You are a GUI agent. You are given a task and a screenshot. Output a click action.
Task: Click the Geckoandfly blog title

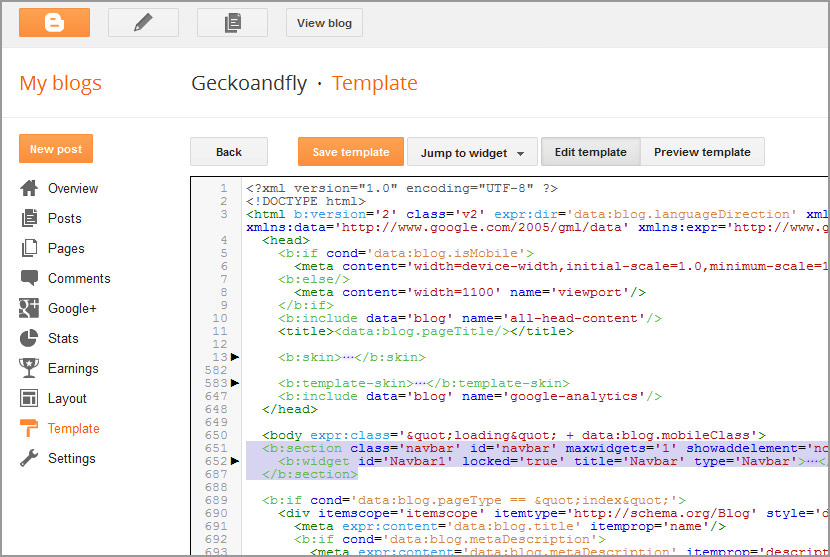(249, 83)
